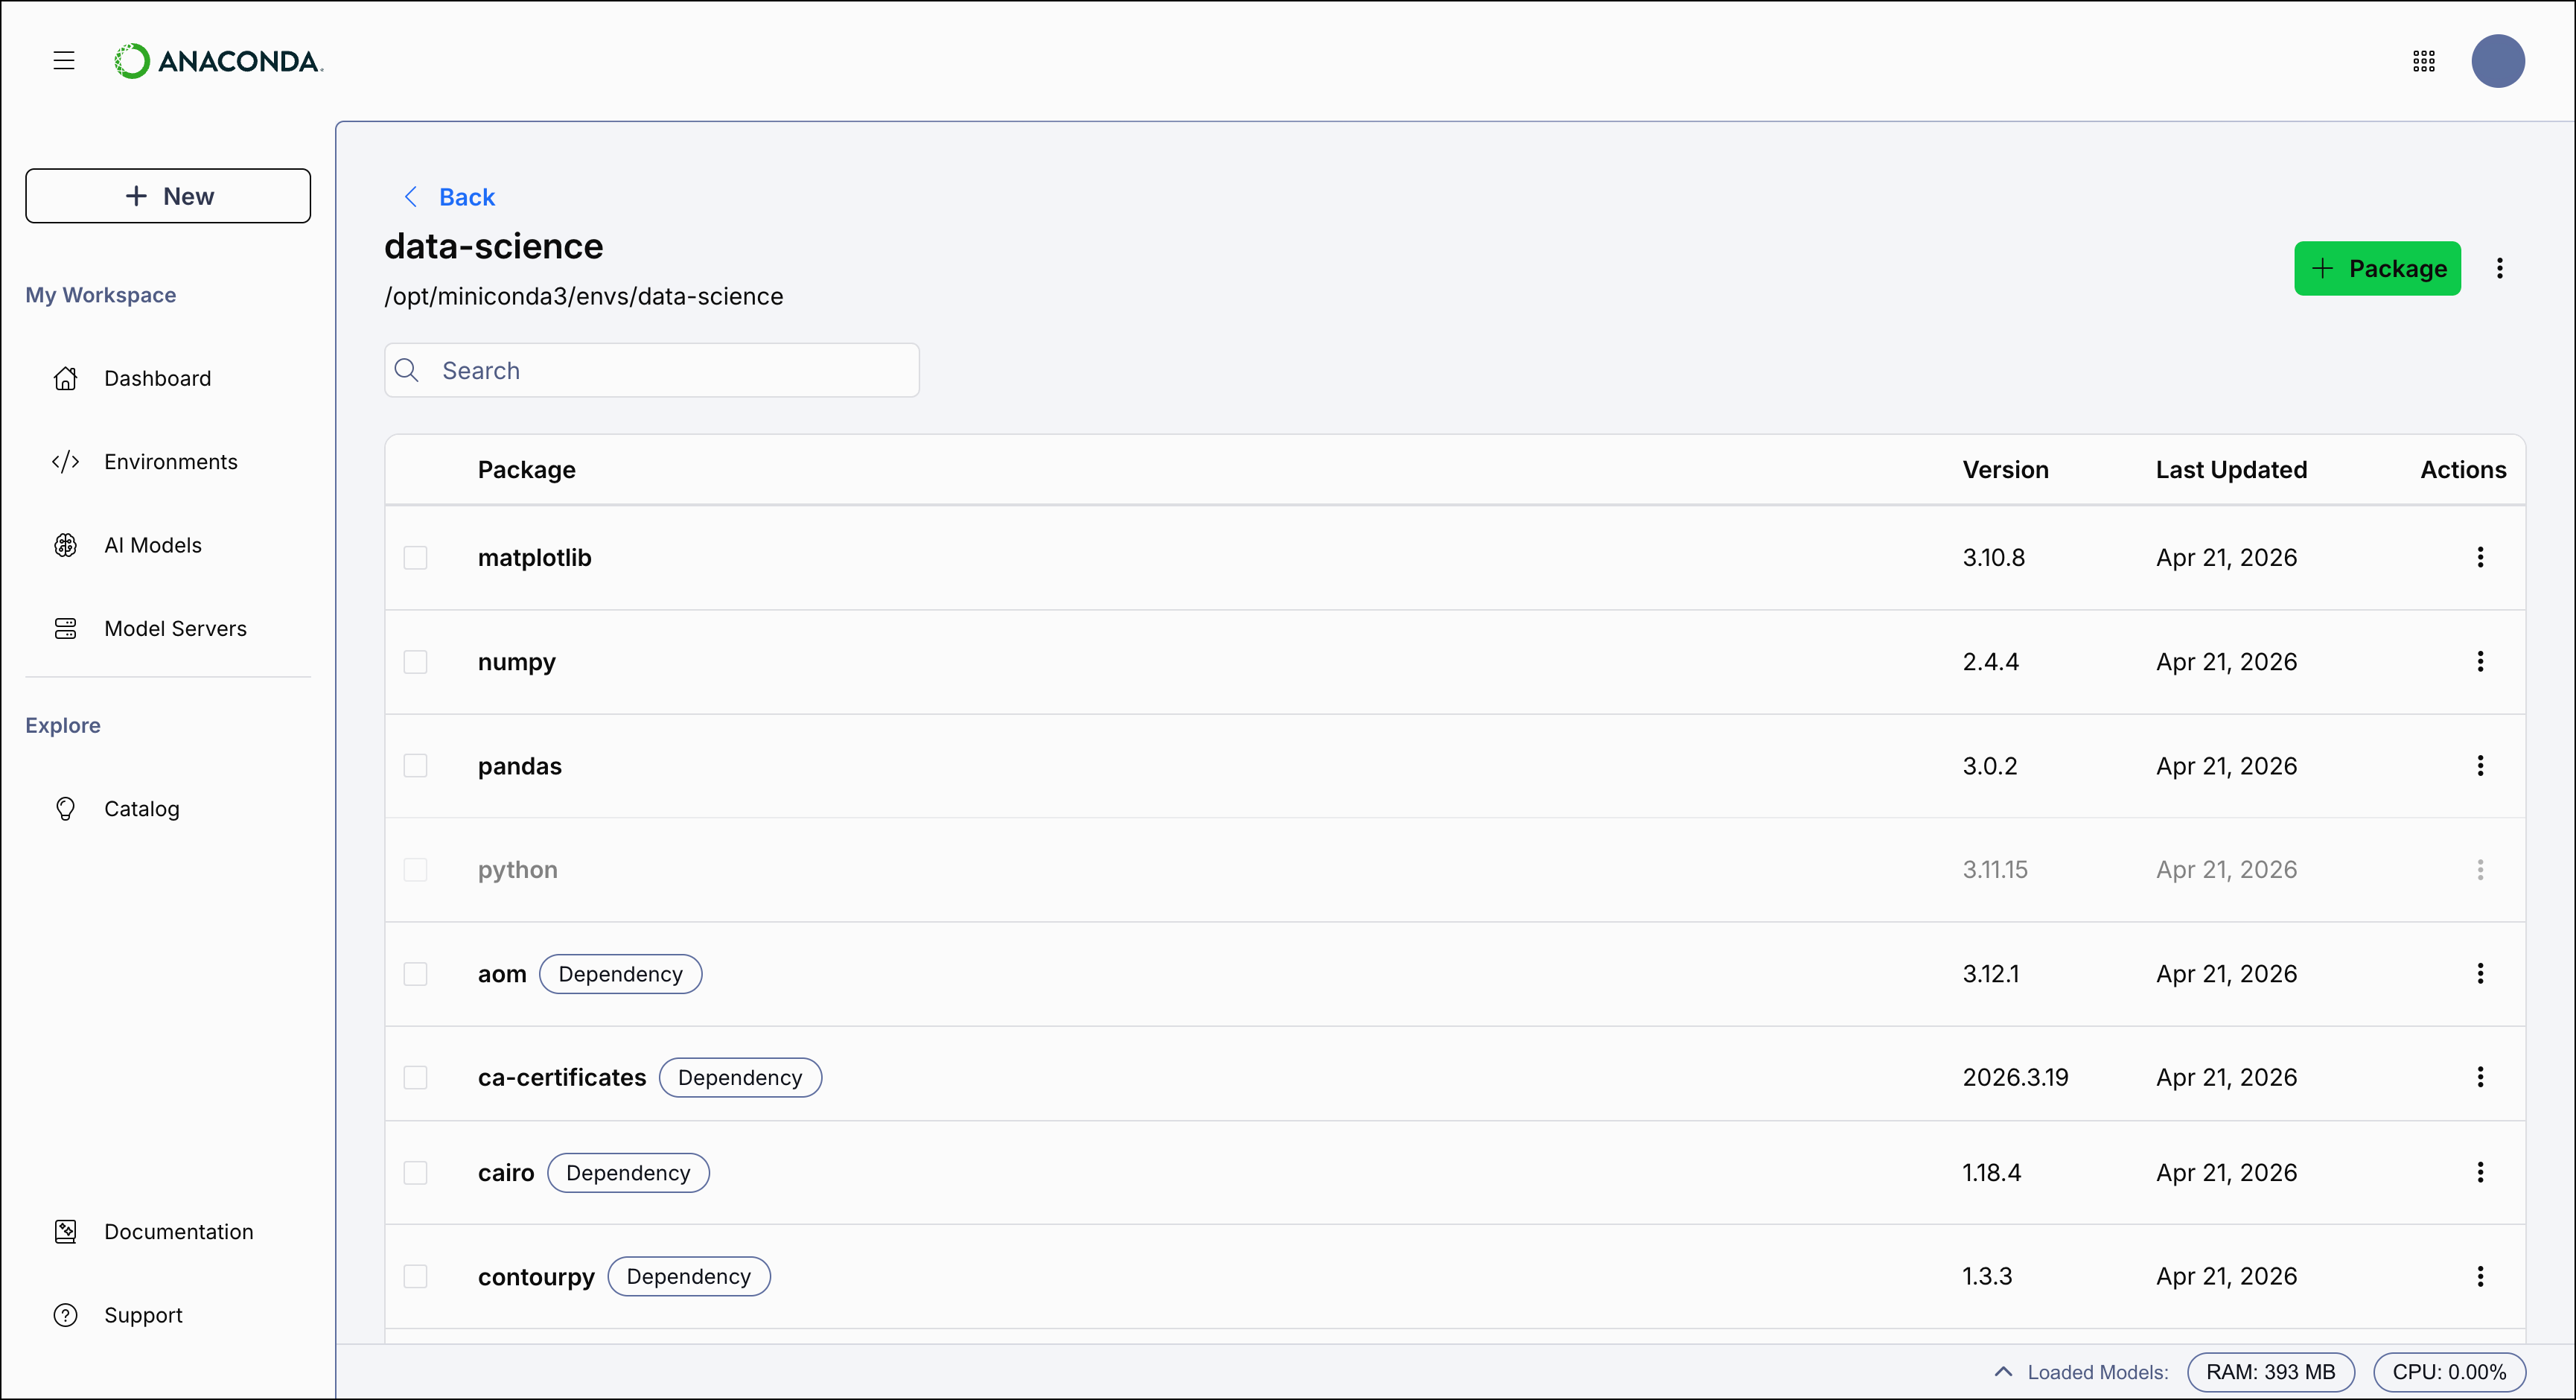Select the numpy checkbox
This screenshot has height=1400, width=2576.
[415, 662]
